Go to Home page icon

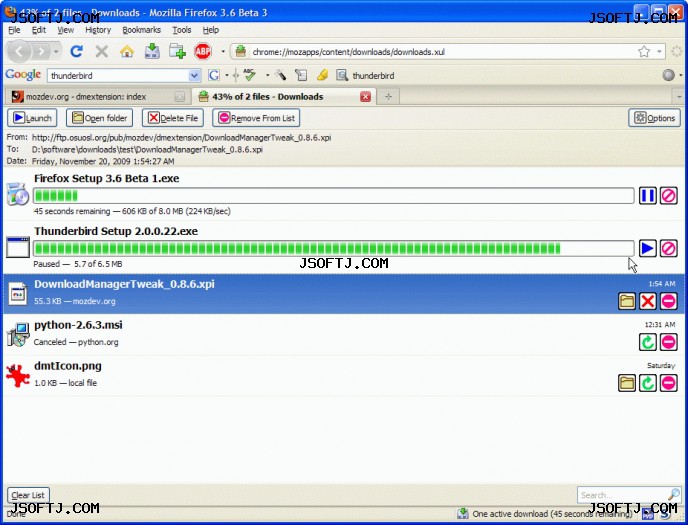(x=127, y=52)
